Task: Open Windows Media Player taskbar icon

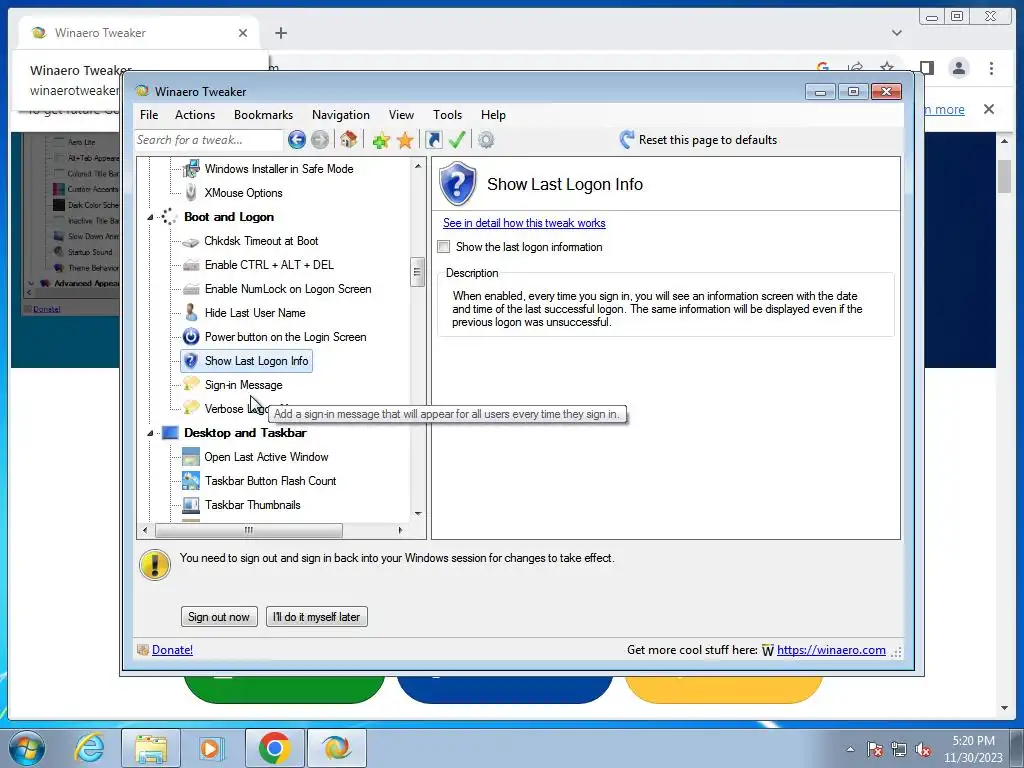Action: tap(212, 748)
